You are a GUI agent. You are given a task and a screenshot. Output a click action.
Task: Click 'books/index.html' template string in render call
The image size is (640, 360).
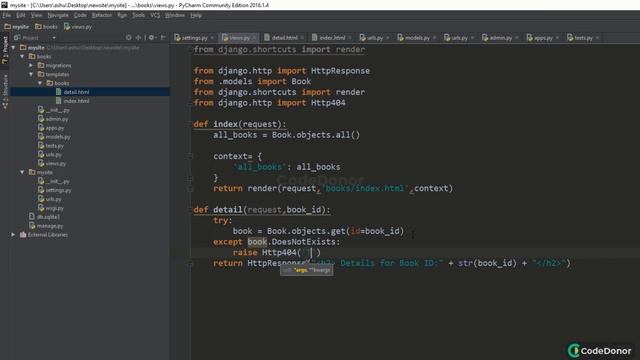(365, 188)
